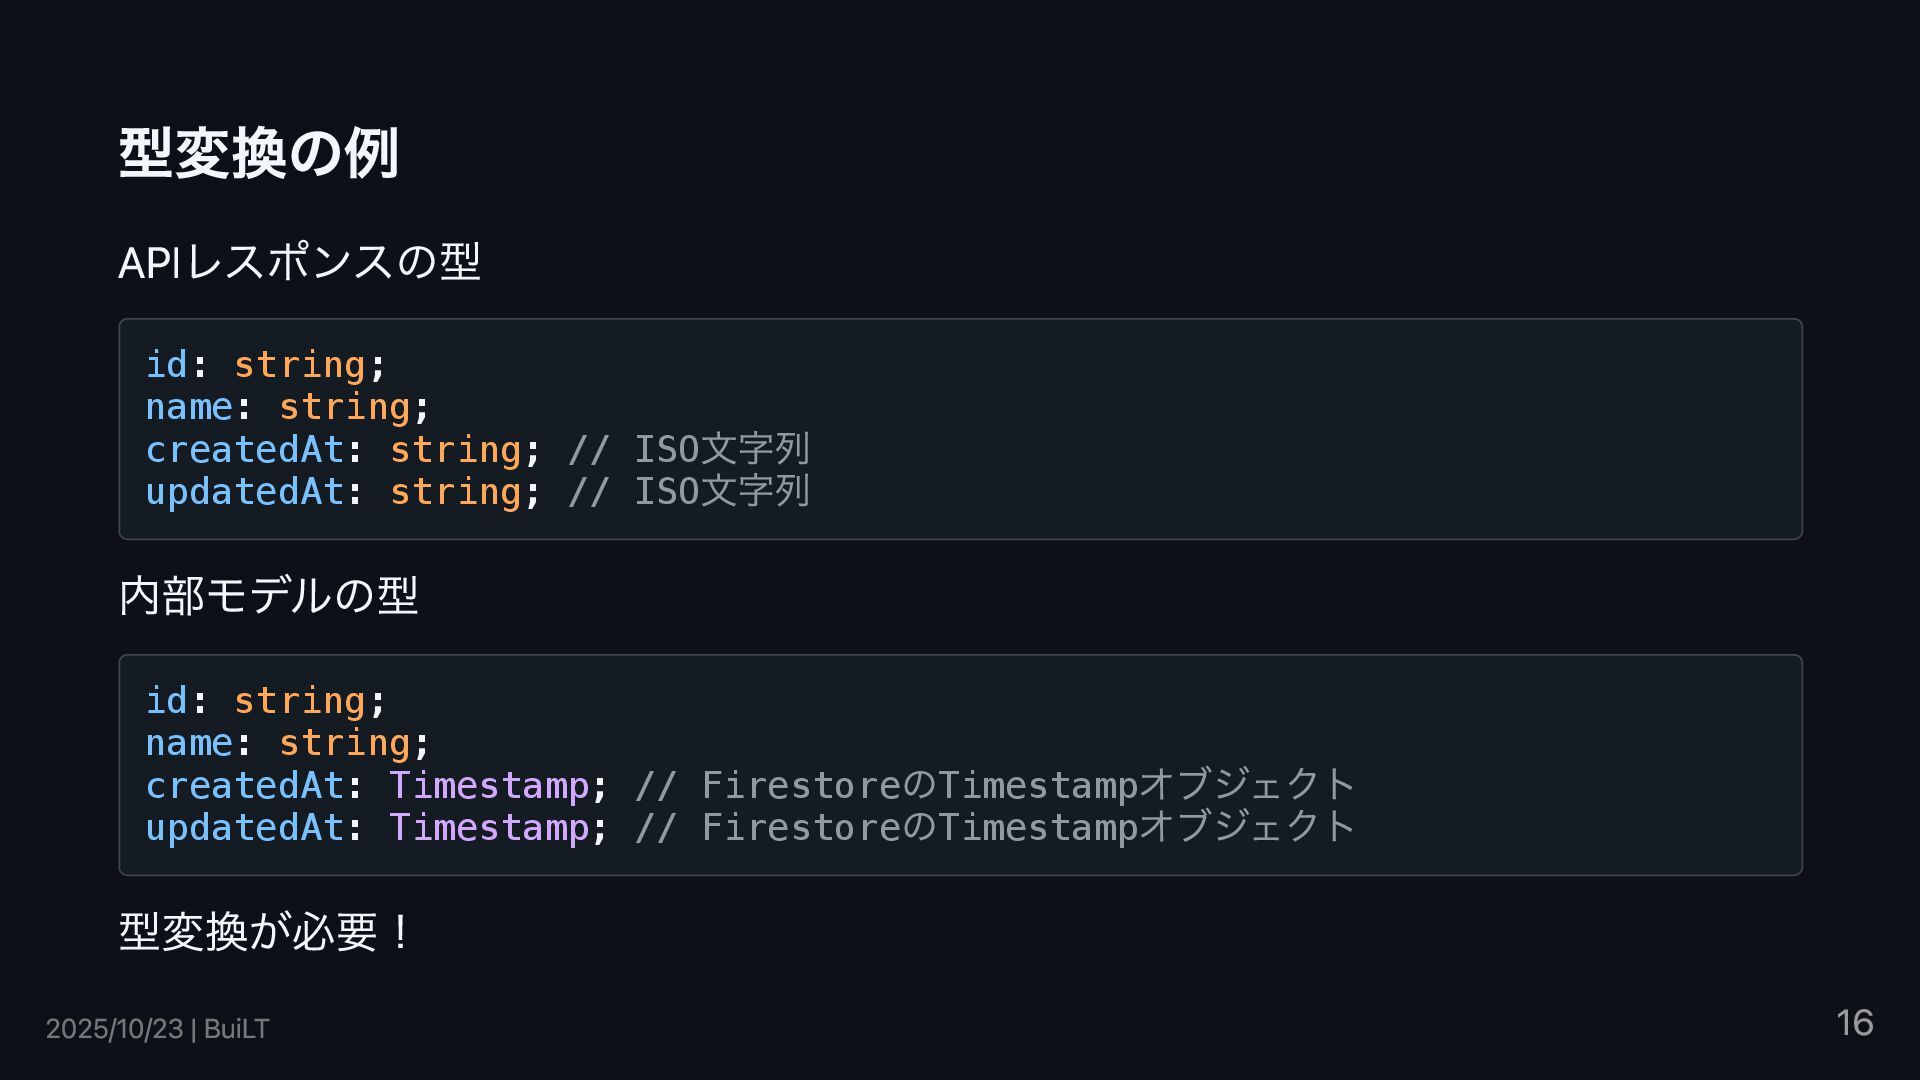This screenshot has width=1920, height=1080.
Task: Click the Timestamp type on the createdAt line
Action: coord(489,786)
